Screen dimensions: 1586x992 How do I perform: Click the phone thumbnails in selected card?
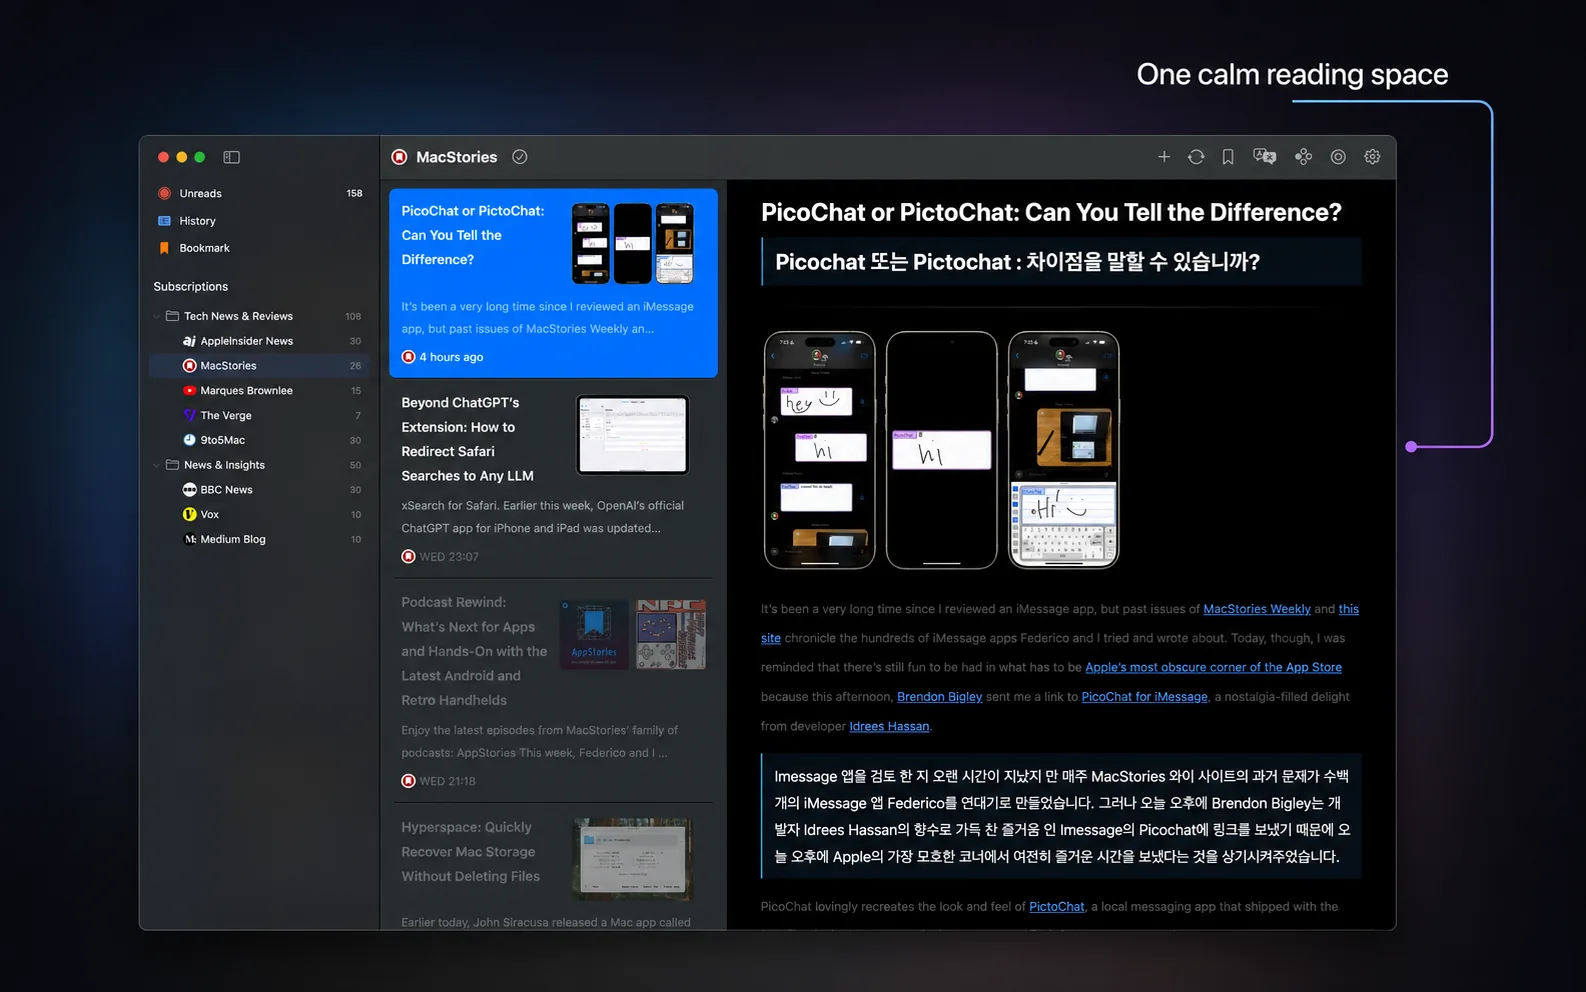tap(633, 243)
